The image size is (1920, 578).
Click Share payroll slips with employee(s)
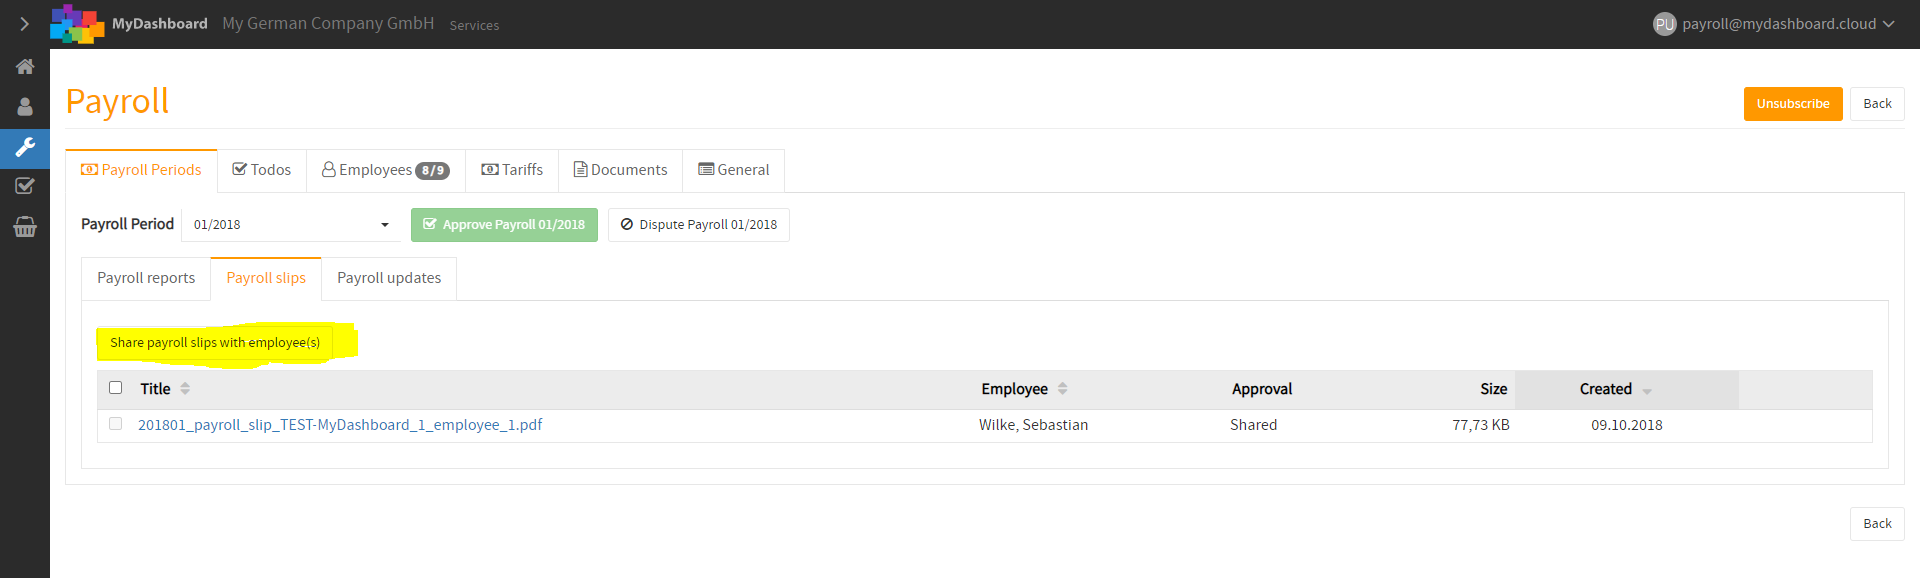pyautogui.click(x=215, y=343)
